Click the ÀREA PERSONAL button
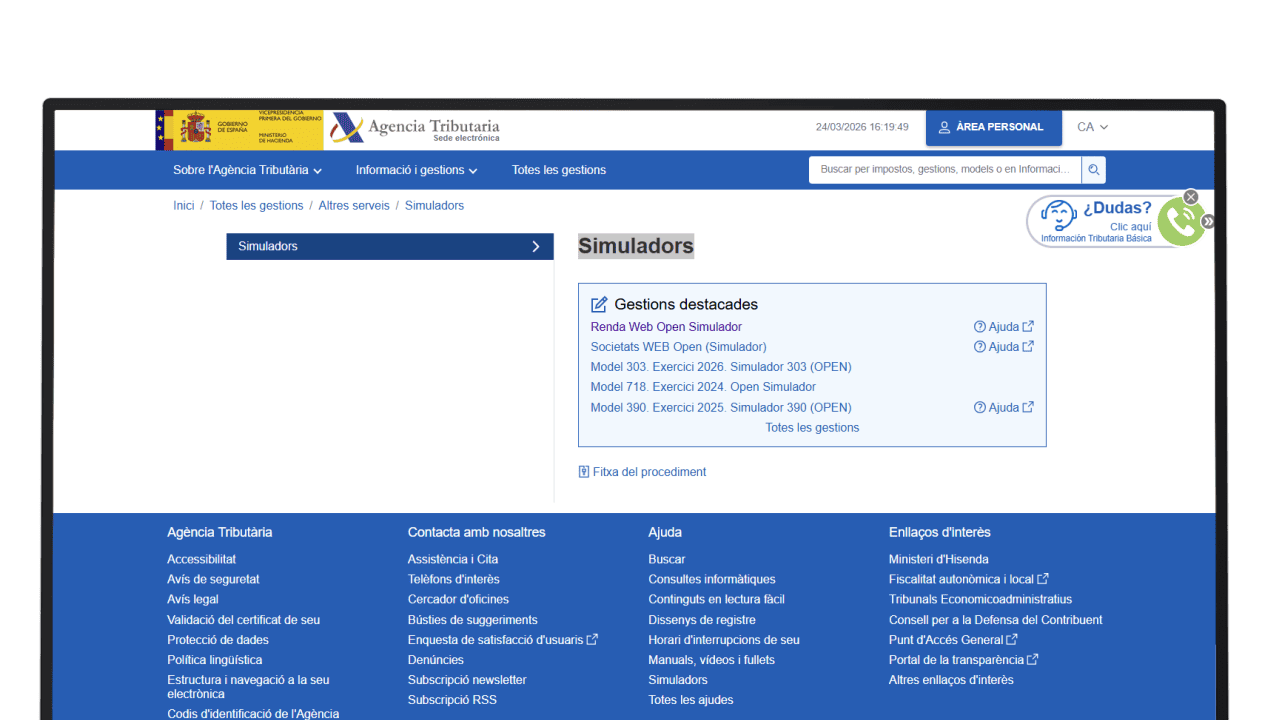1280x720 pixels. coord(993,128)
